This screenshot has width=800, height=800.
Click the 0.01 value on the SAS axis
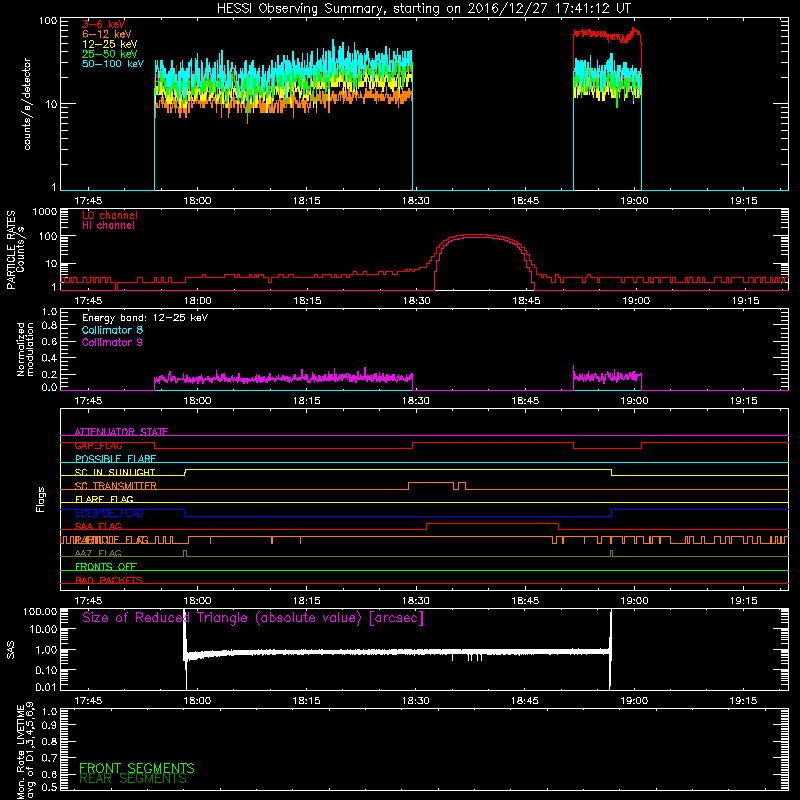[46, 688]
